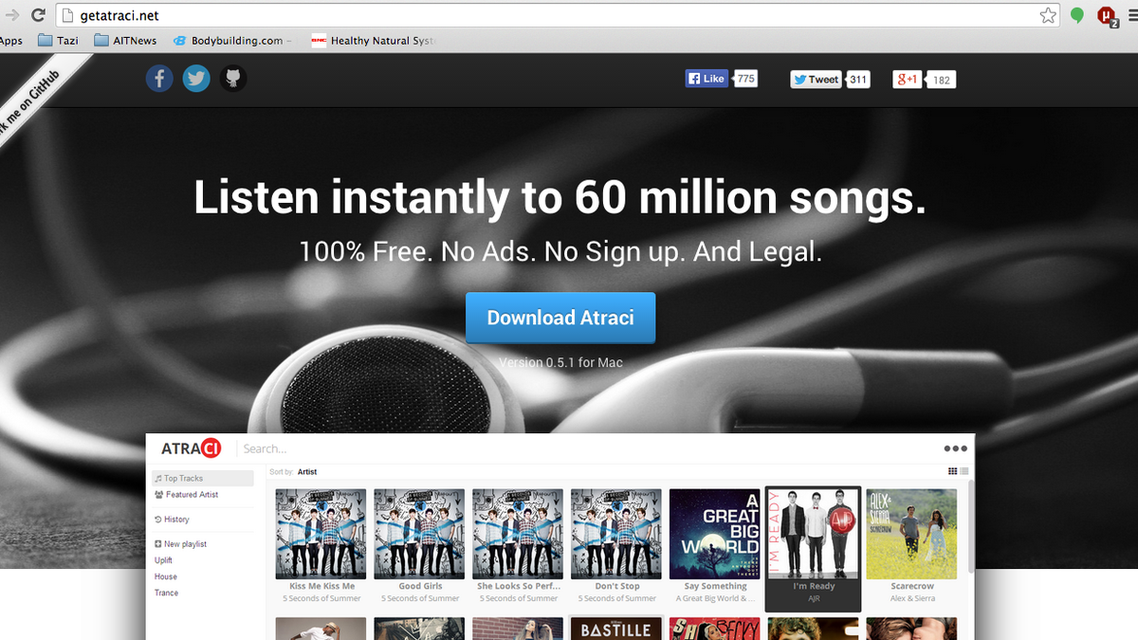1138x640 pixels.
Task: Focus the getatraci.net address bar
Action: pos(557,15)
